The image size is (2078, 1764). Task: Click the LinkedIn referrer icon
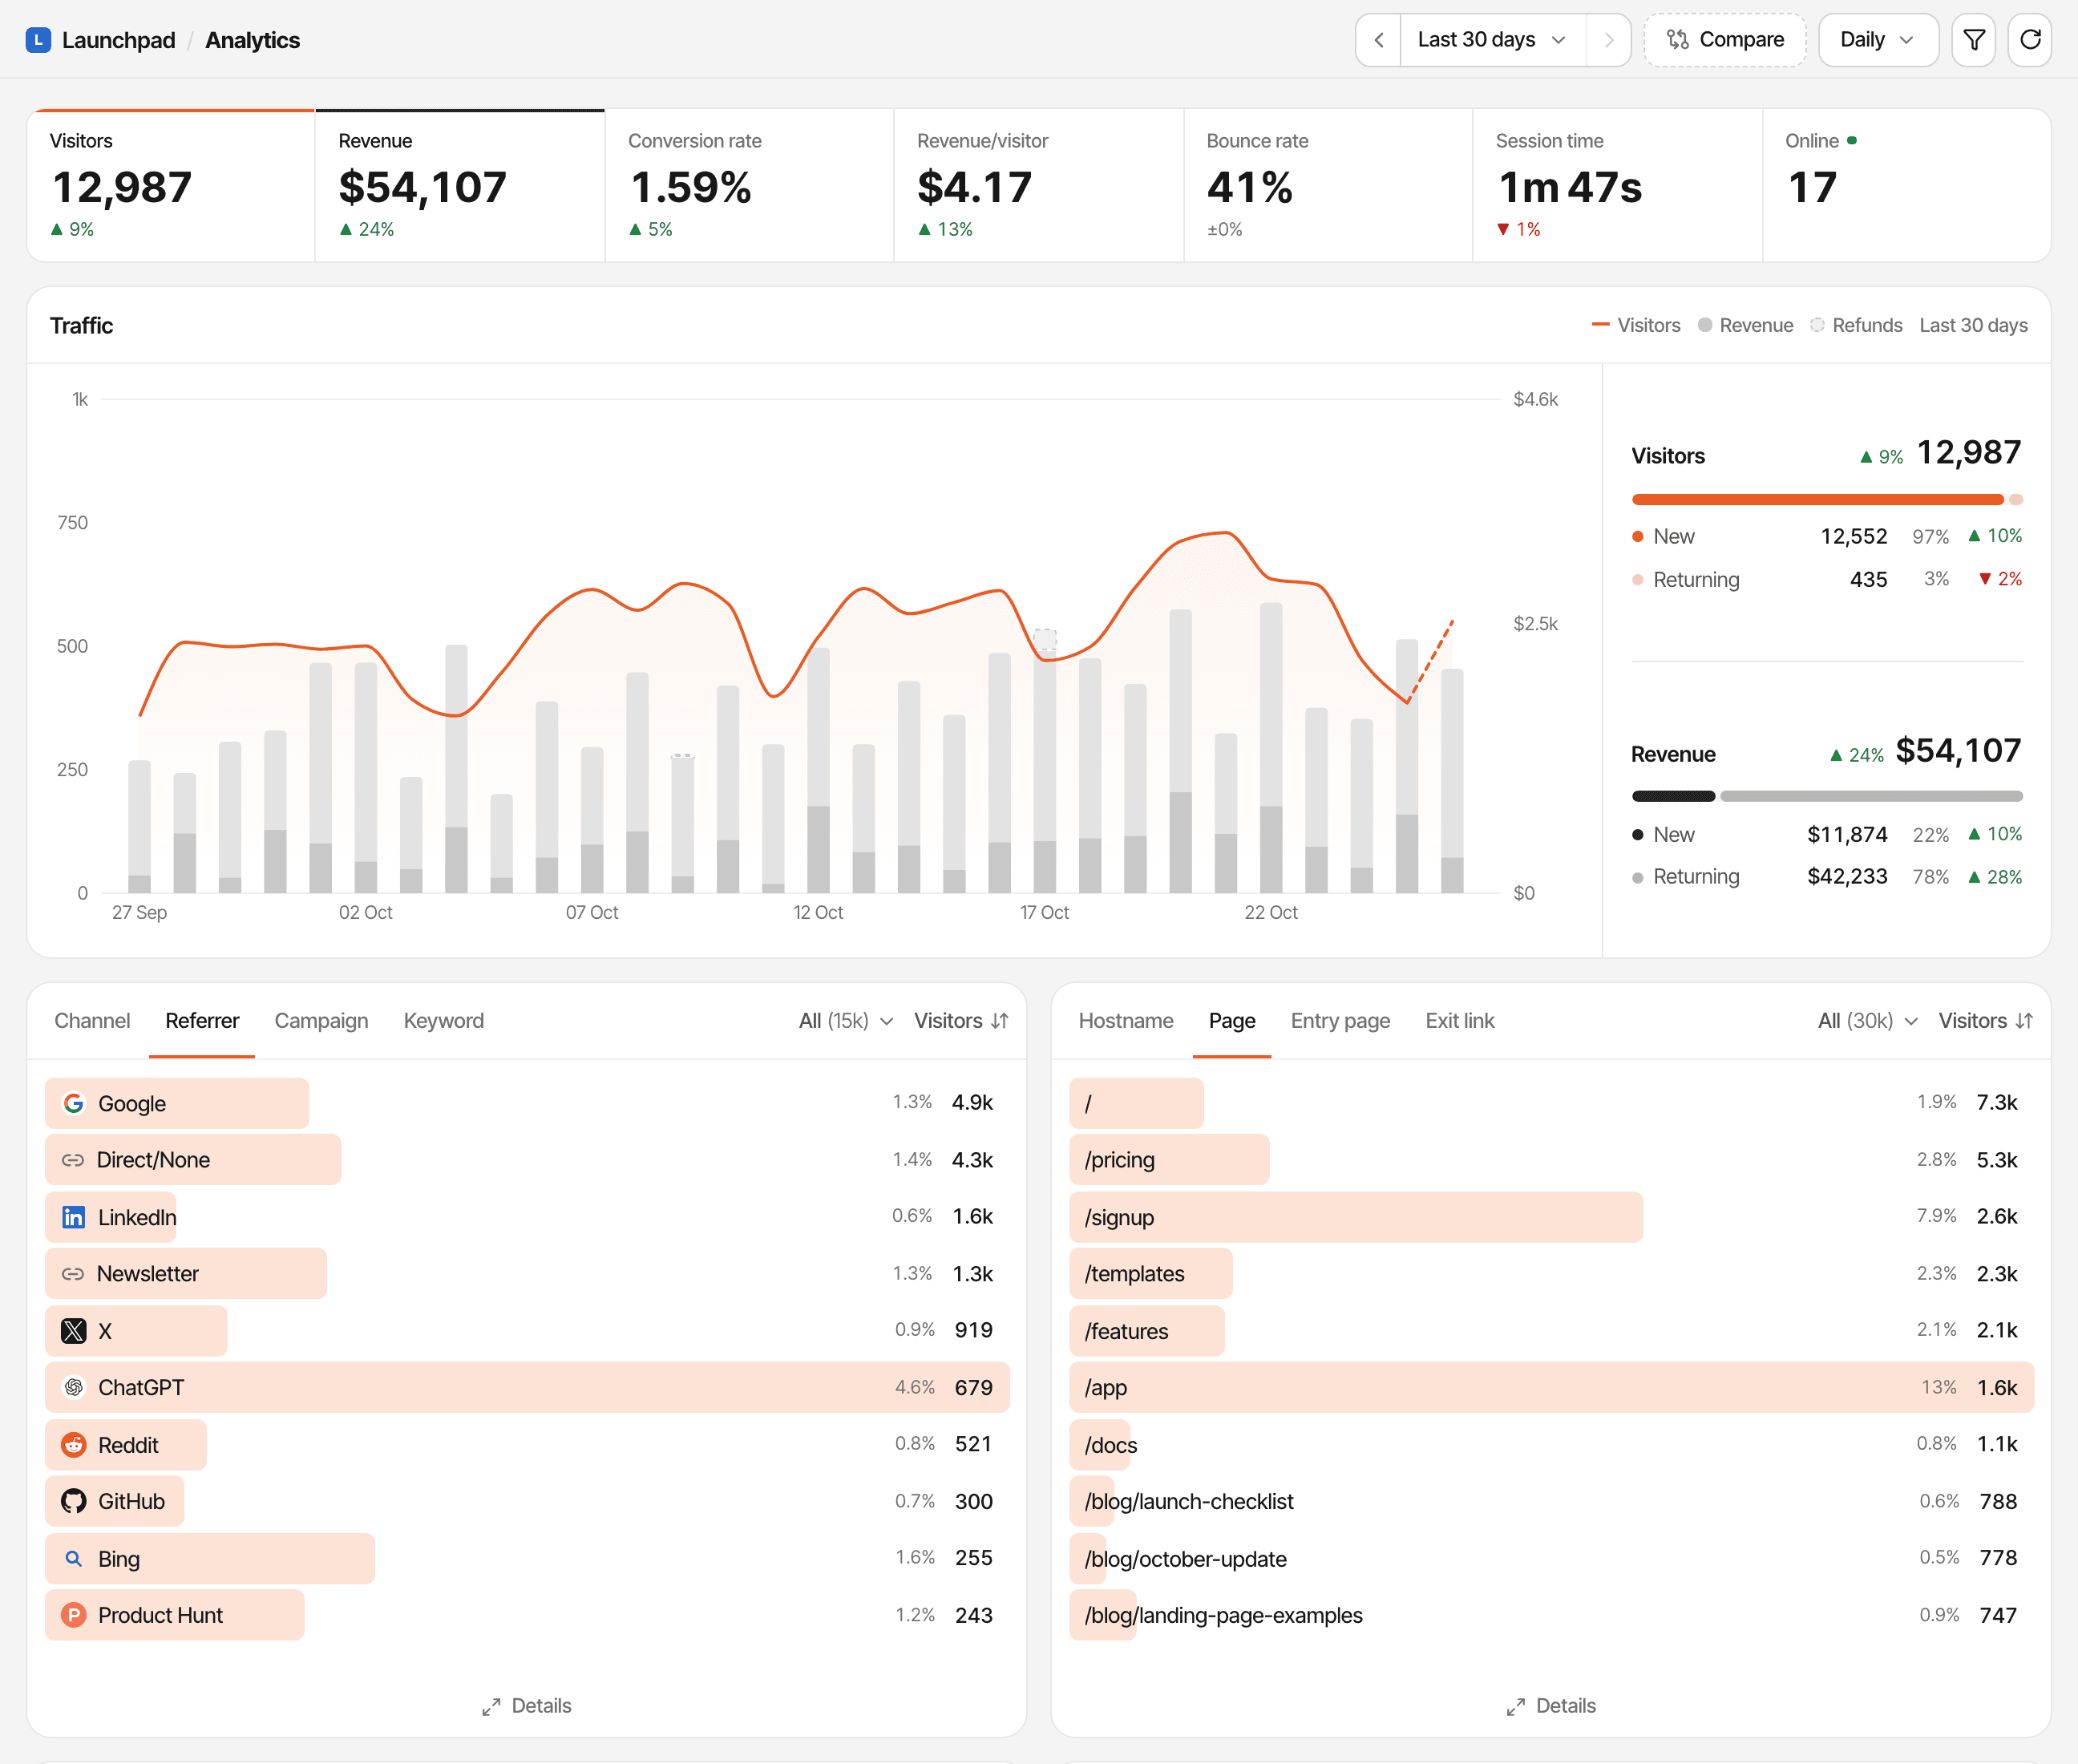(73, 1217)
